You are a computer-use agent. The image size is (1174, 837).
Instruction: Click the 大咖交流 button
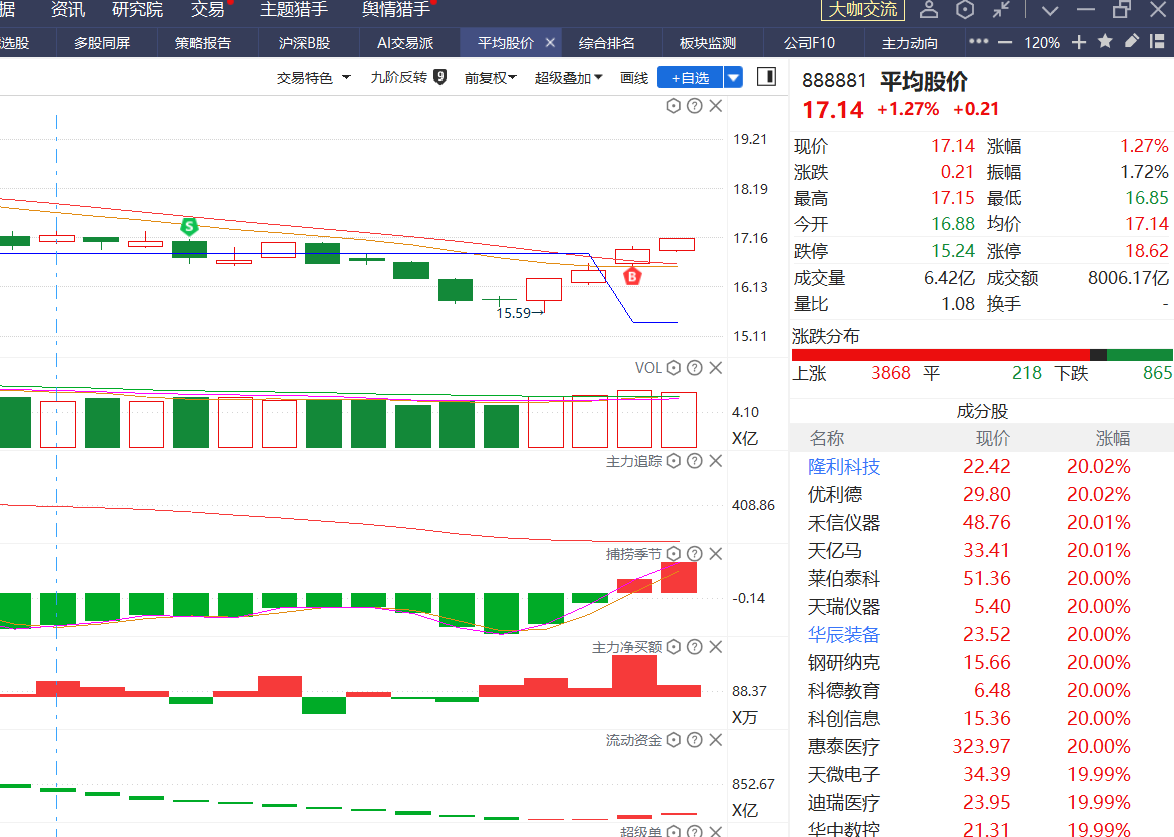click(x=863, y=10)
